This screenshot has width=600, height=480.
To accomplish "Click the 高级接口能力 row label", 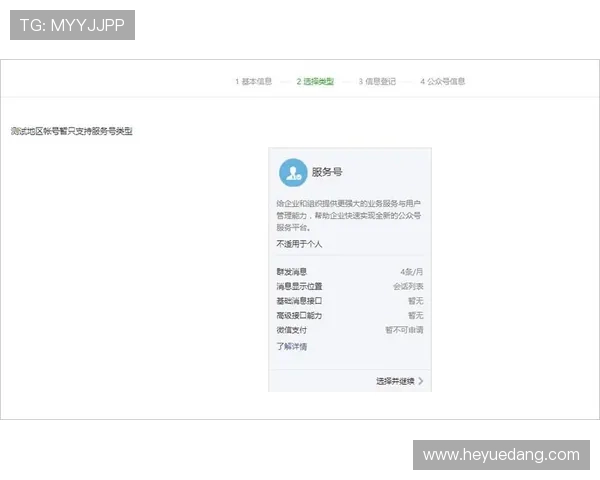I will (299, 315).
